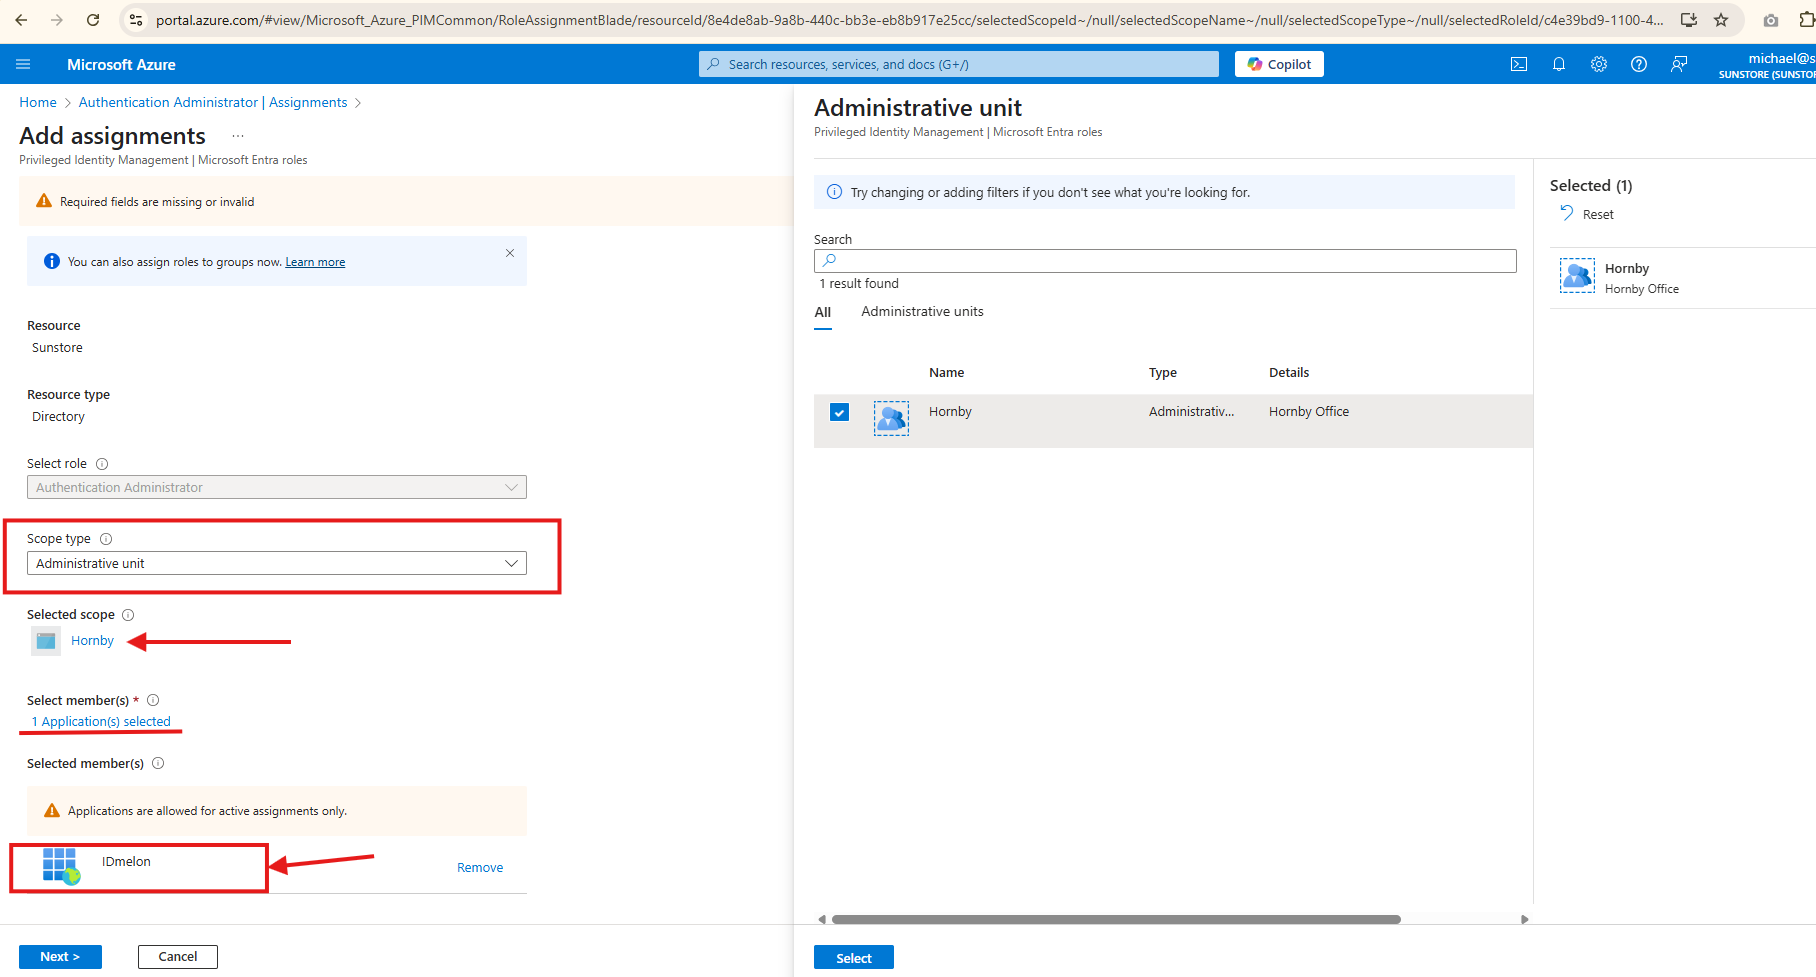Screen dimensions: 1816x977
Task: Follow the Learn more link
Action: [315, 262]
